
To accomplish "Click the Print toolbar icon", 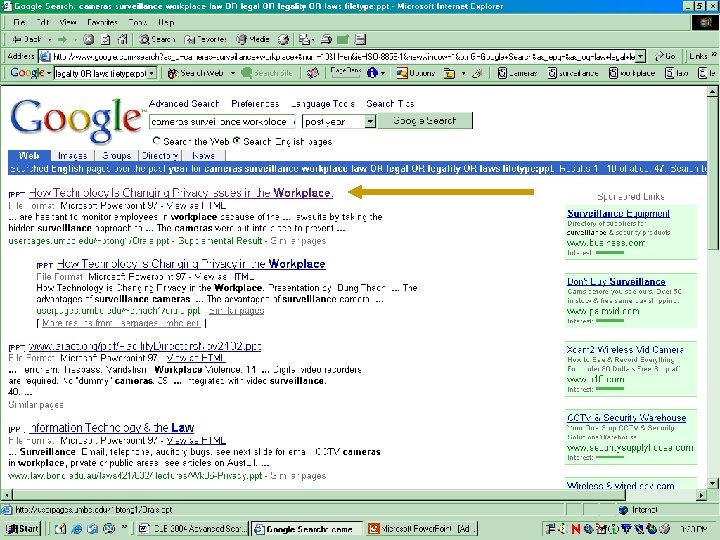I will pyautogui.click(x=326, y=39).
